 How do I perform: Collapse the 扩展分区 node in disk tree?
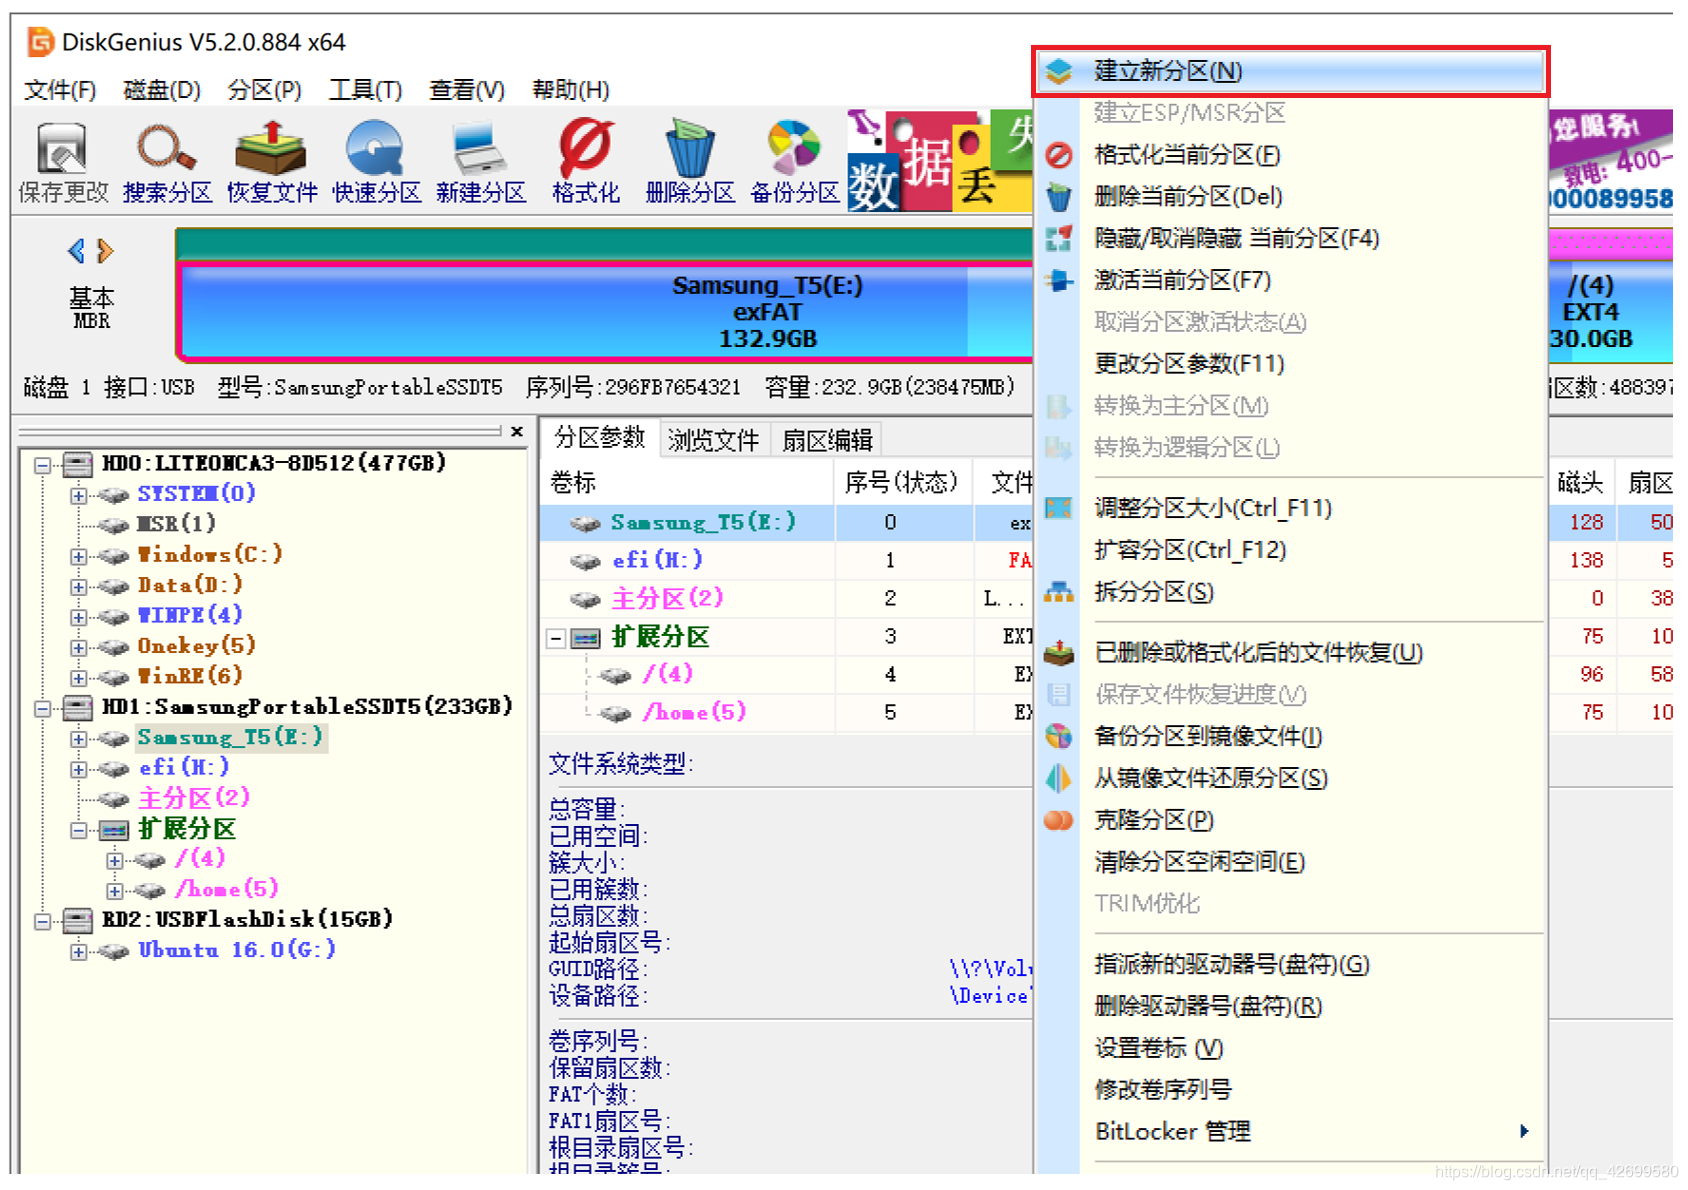click(x=78, y=830)
